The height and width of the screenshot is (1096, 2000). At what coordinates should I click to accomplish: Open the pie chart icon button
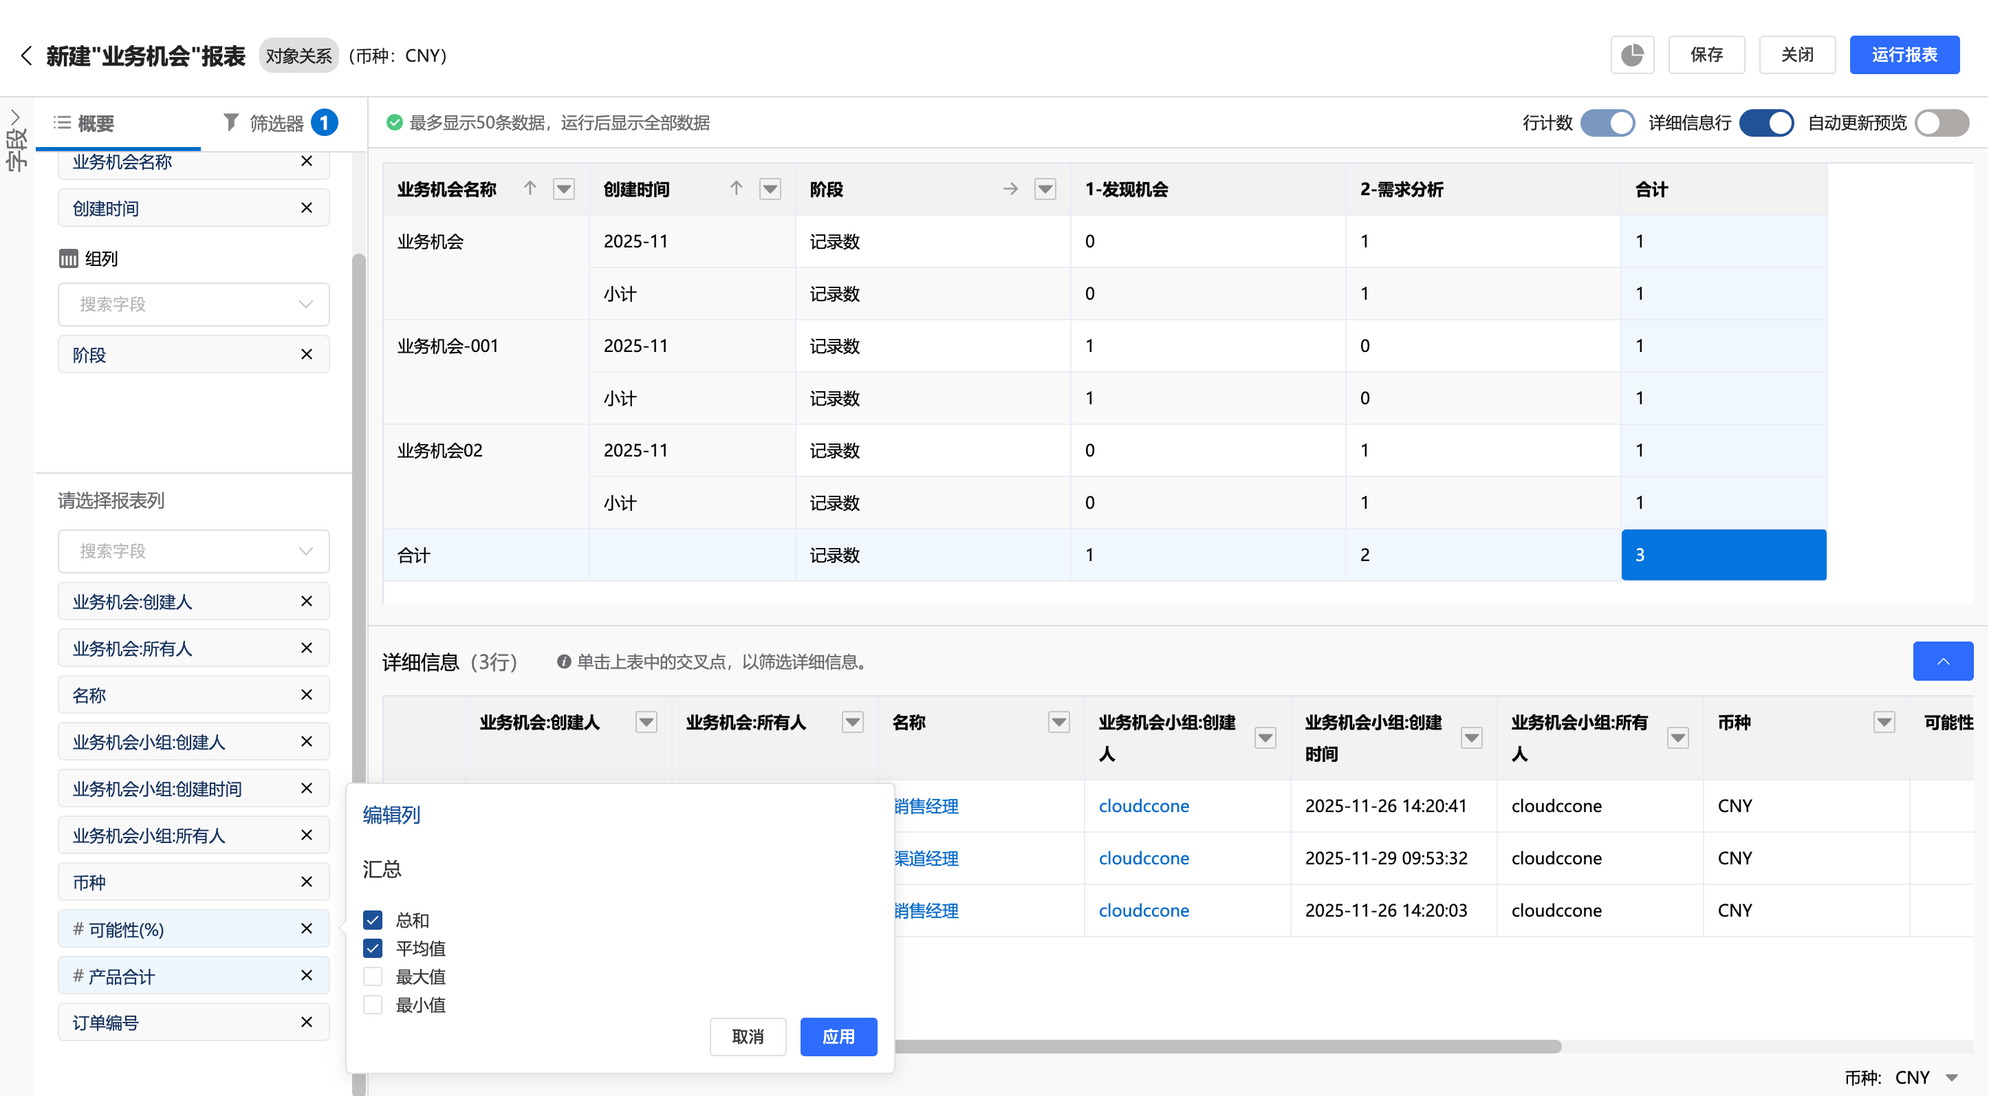point(1632,55)
